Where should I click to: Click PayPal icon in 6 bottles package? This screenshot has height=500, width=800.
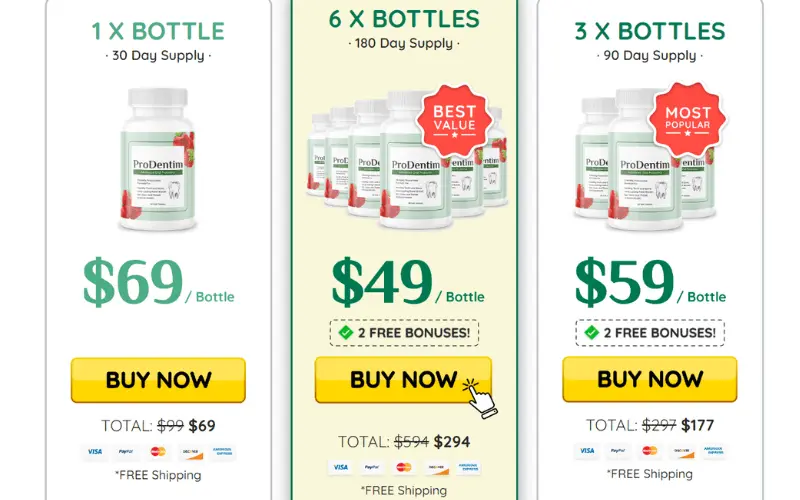point(372,467)
